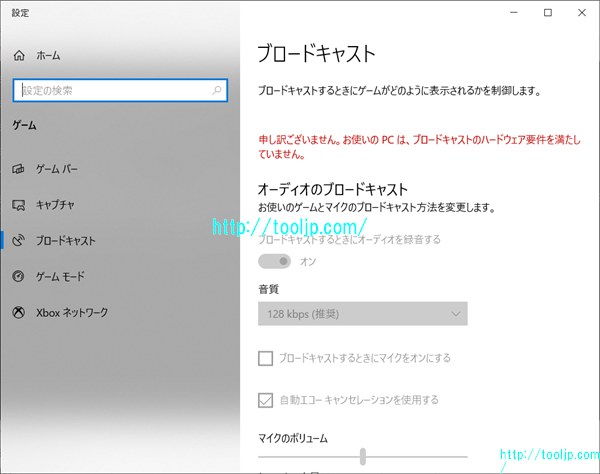
Task: Focus the 設定の検索 search box
Action: pos(120,90)
